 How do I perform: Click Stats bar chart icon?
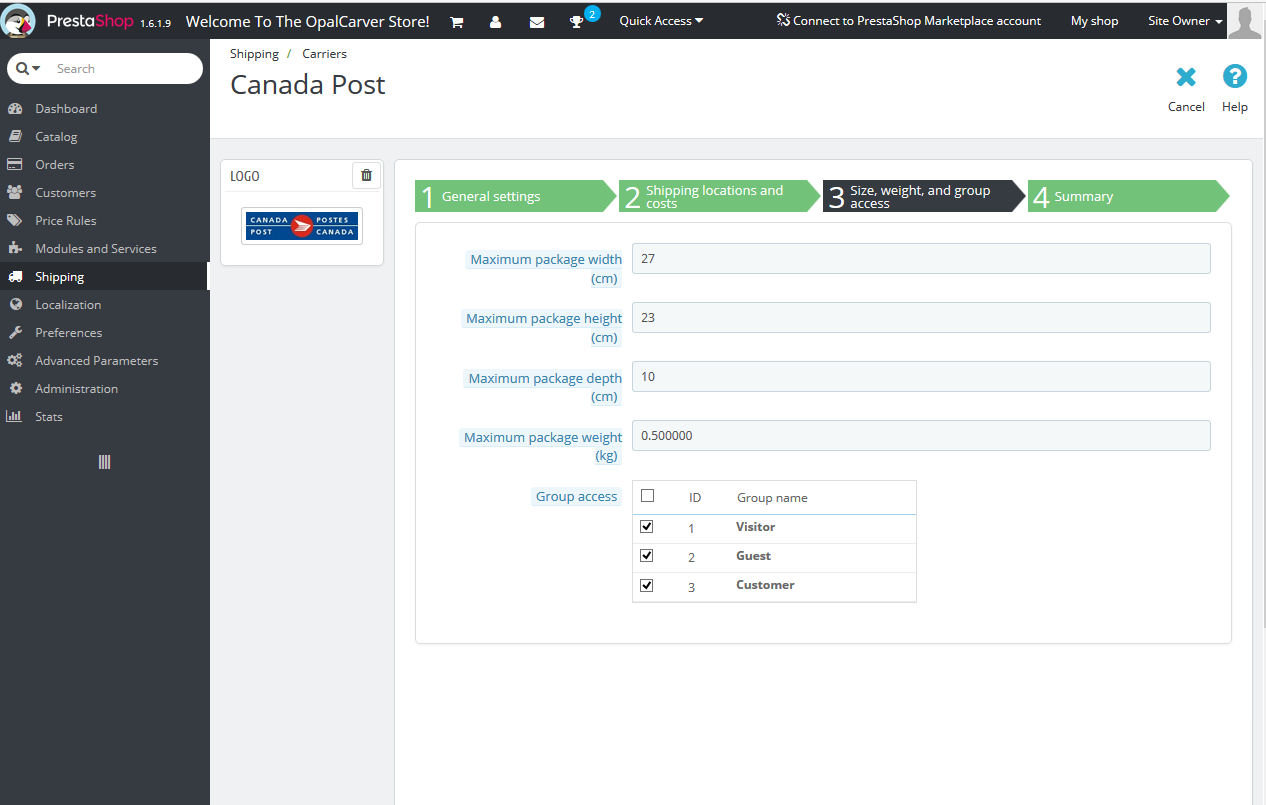[x=15, y=416]
